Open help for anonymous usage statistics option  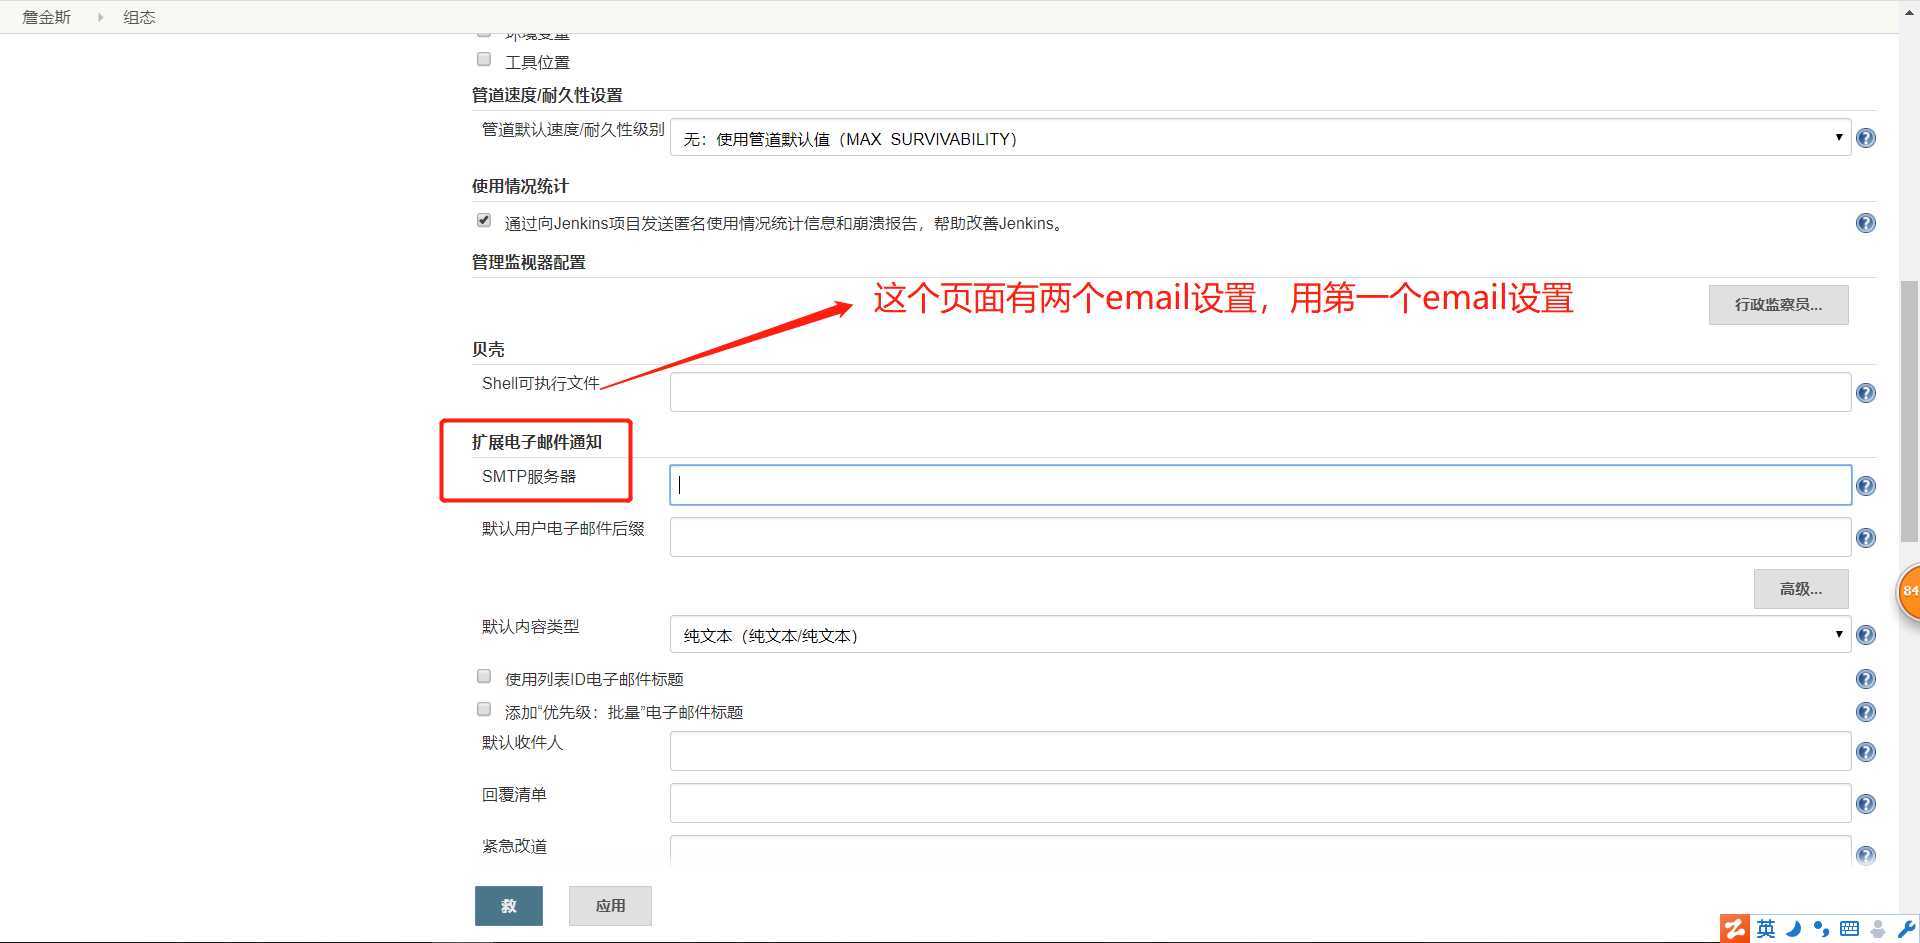(x=1866, y=223)
